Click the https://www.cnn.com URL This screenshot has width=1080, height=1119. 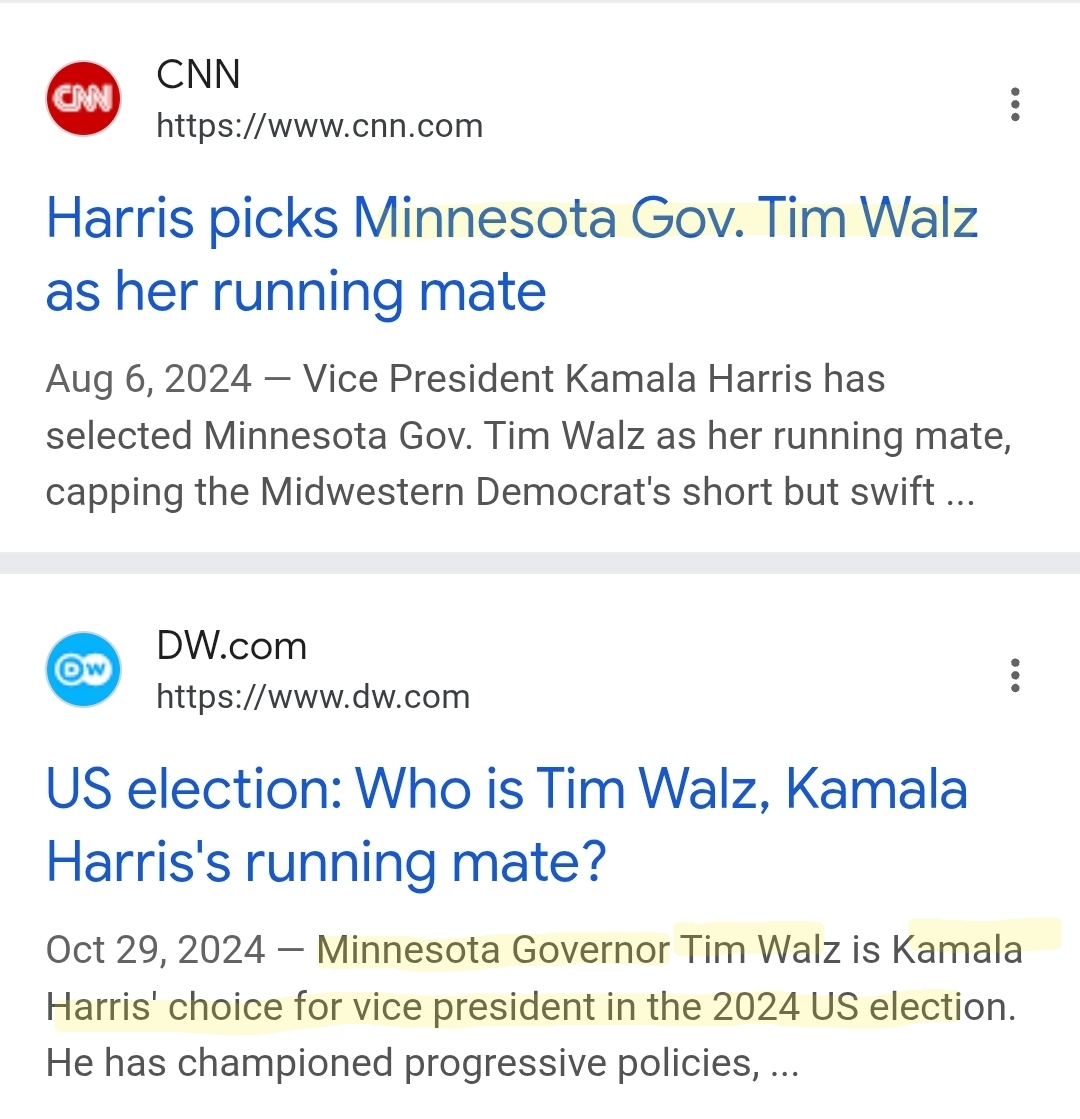coord(319,126)
